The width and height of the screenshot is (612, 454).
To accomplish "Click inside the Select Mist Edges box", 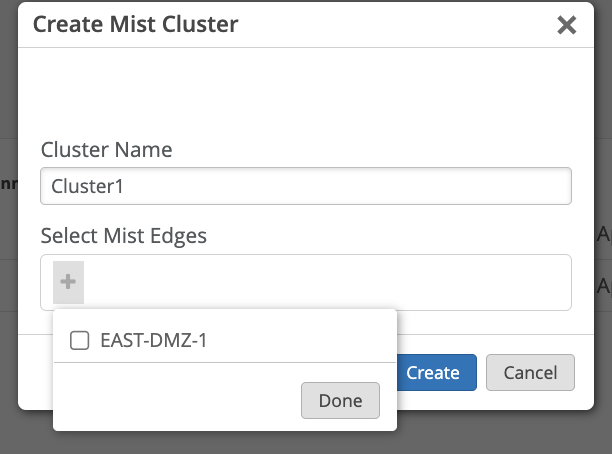I will pos(320,283).
